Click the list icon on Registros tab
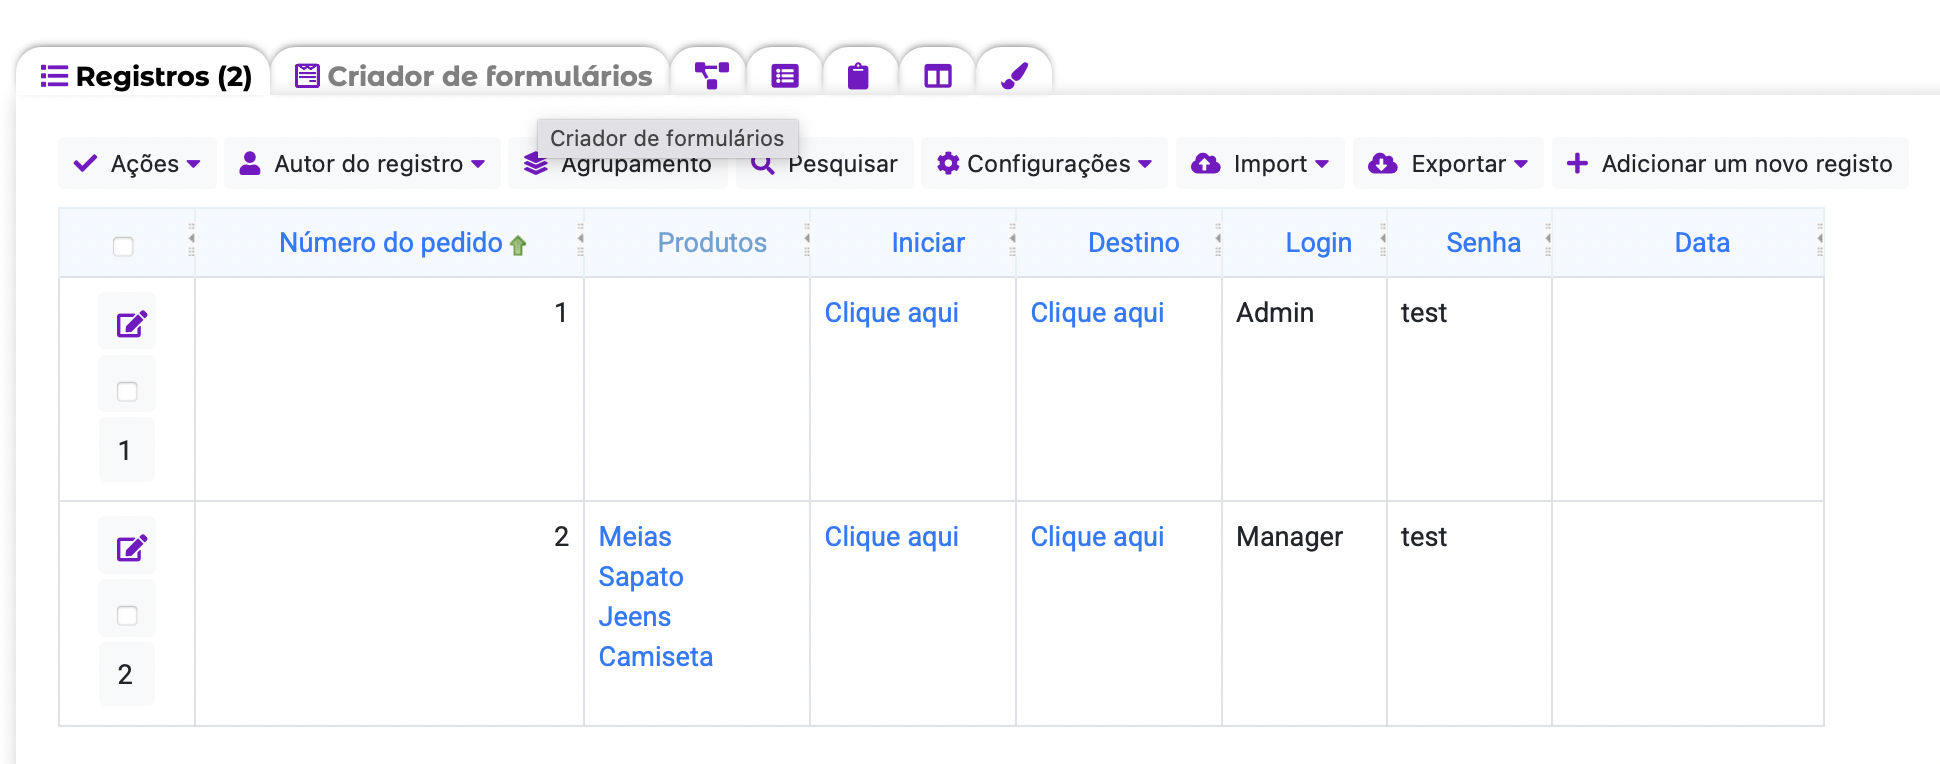The width and height of the screenshot is (1940, 764). pyautogui.click(x=54, y=76)
